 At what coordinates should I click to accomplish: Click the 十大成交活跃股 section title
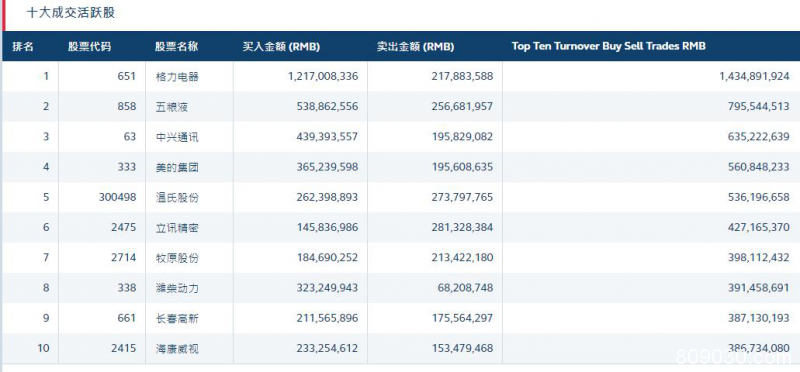71,13
